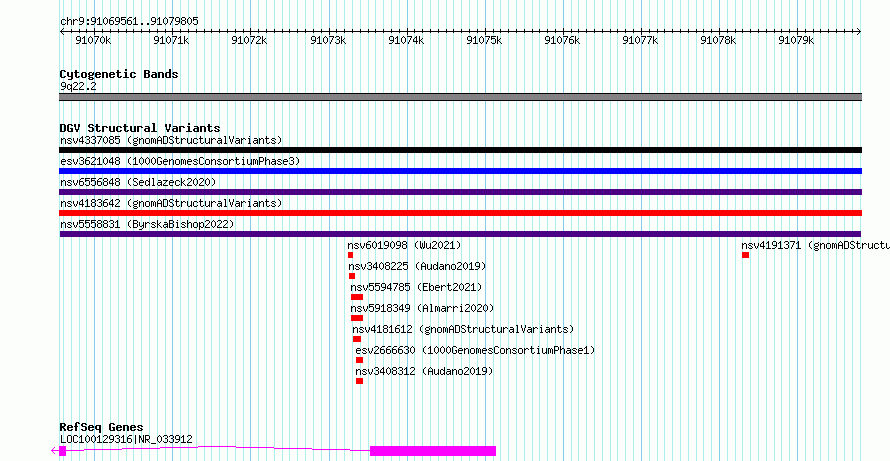Image resolution: width=890 pixels, height=461 pixels.
Task: Click the 91077k ruler tick label
Action: point(640,40)
